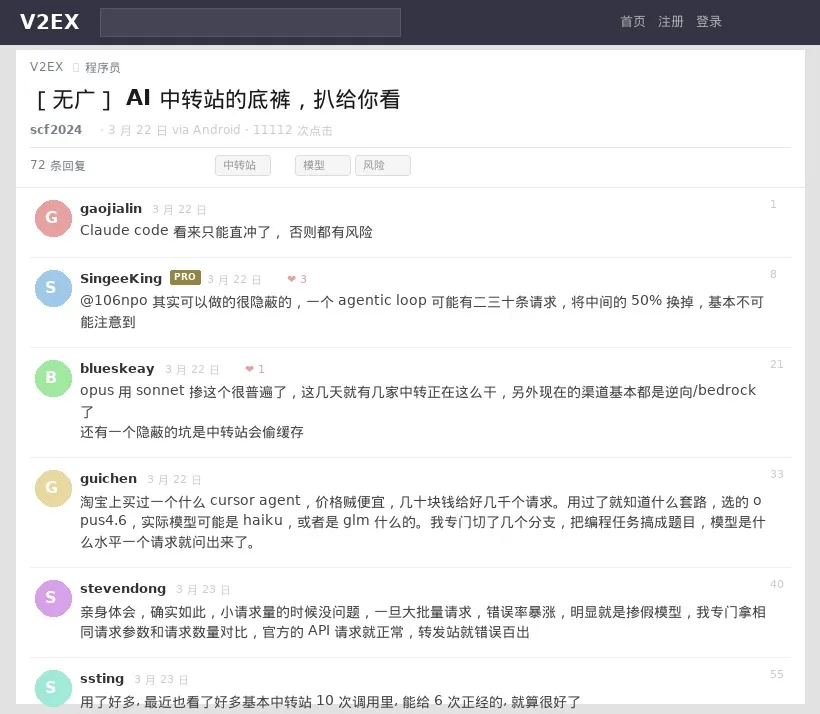Click blueskeay's green avatar
The image size is (820, 714).
pyautogui.click(x=53, y=378)
